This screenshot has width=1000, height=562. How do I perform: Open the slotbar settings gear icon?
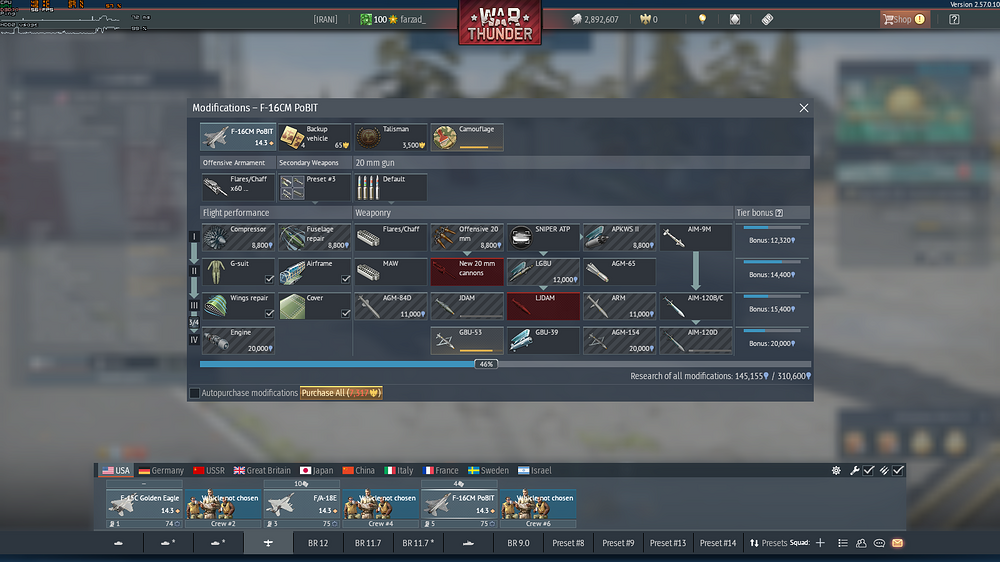[x=836, y=470]
